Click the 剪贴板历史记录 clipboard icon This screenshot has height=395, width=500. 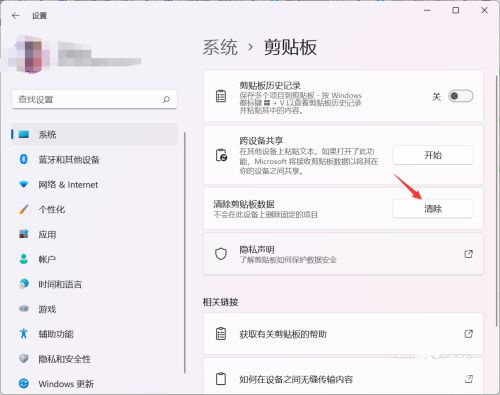point(221,96)
